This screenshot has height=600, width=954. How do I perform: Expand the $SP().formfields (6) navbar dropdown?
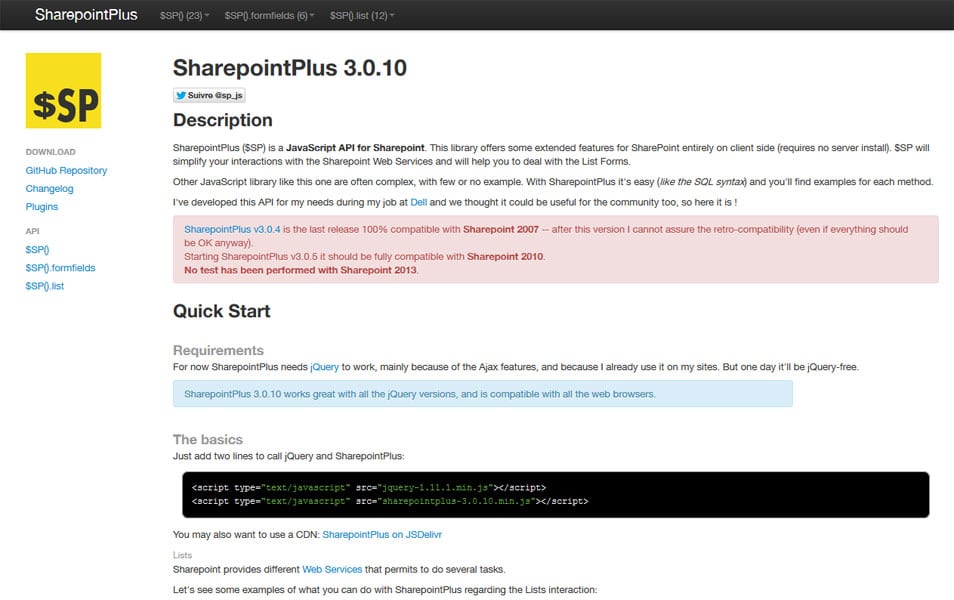coord(269,15)
